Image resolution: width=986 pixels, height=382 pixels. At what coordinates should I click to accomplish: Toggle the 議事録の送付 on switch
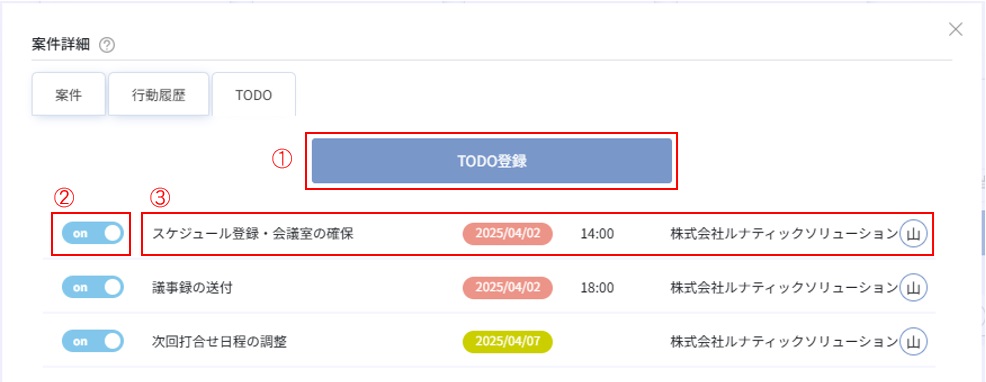coord(92,287)
